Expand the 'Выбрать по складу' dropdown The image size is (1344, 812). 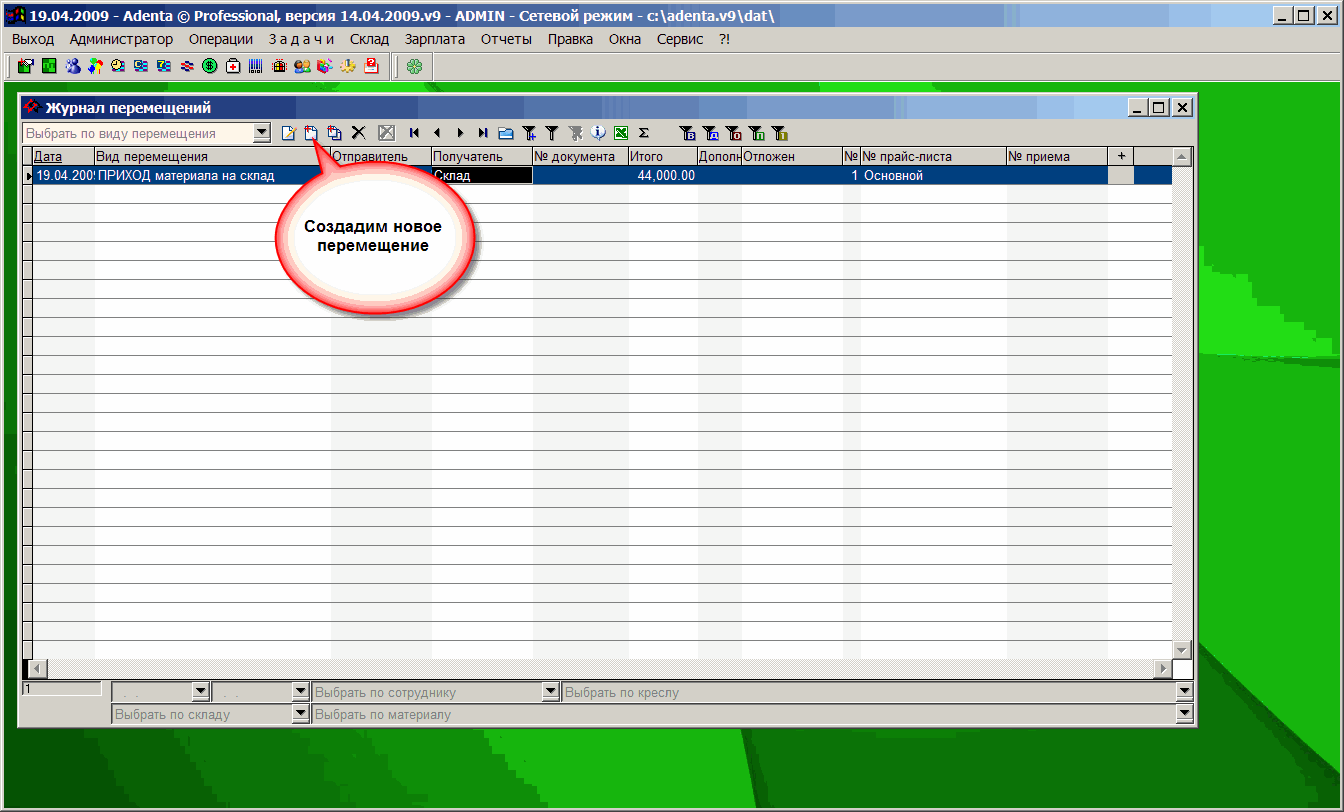(300, 714)
